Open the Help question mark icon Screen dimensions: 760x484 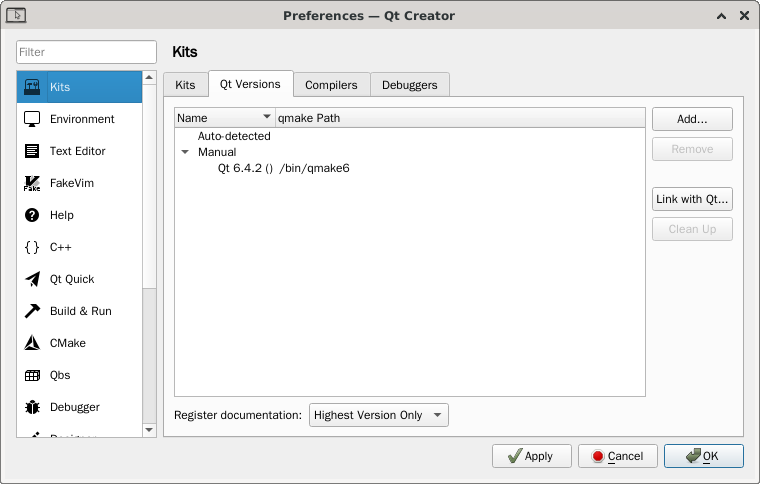32,215
